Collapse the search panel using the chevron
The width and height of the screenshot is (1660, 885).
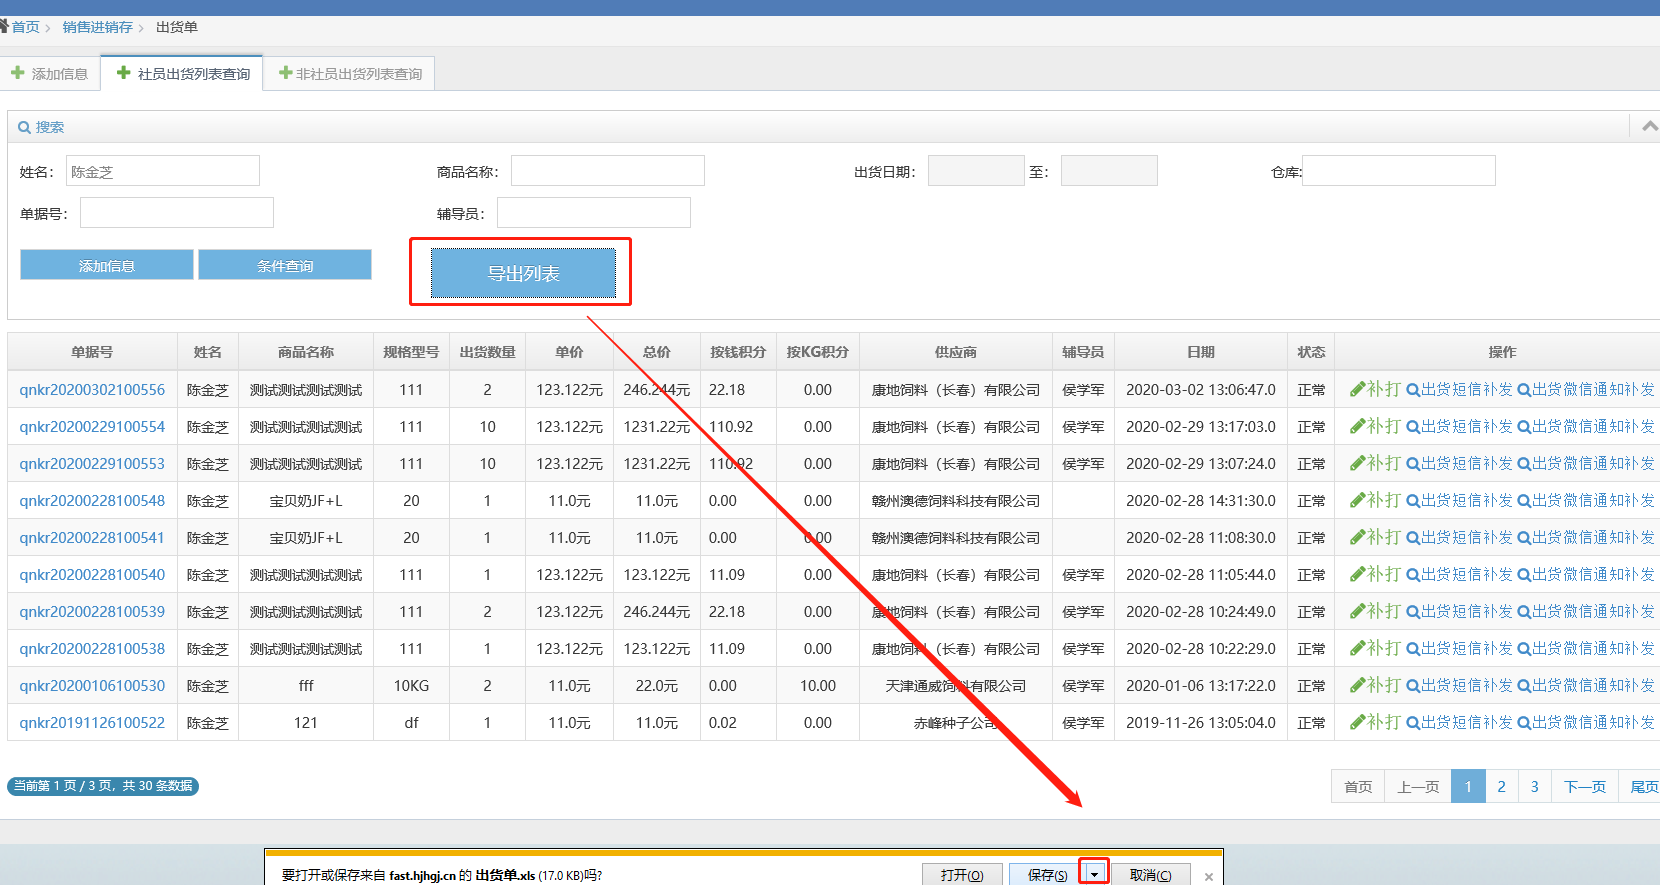[1649, 126]
